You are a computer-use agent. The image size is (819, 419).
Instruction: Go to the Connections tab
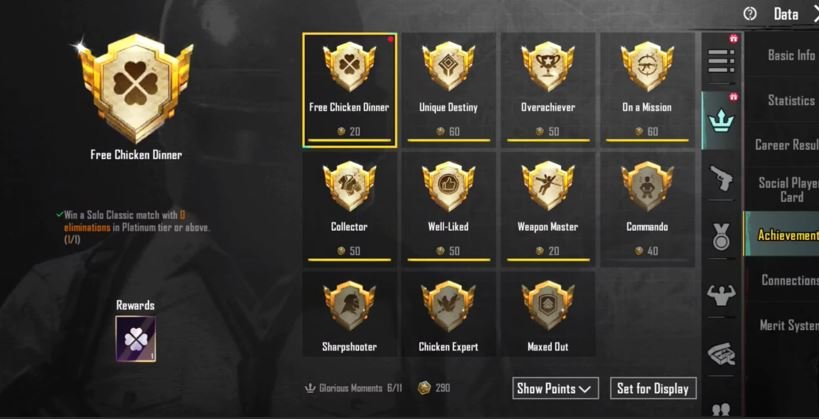coord(781,280)
